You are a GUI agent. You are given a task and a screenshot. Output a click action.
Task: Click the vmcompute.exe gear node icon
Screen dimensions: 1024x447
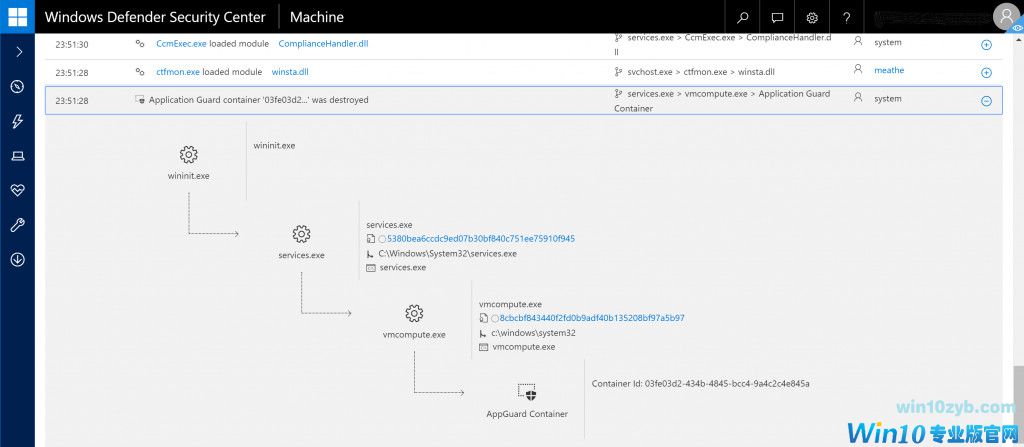414,314
